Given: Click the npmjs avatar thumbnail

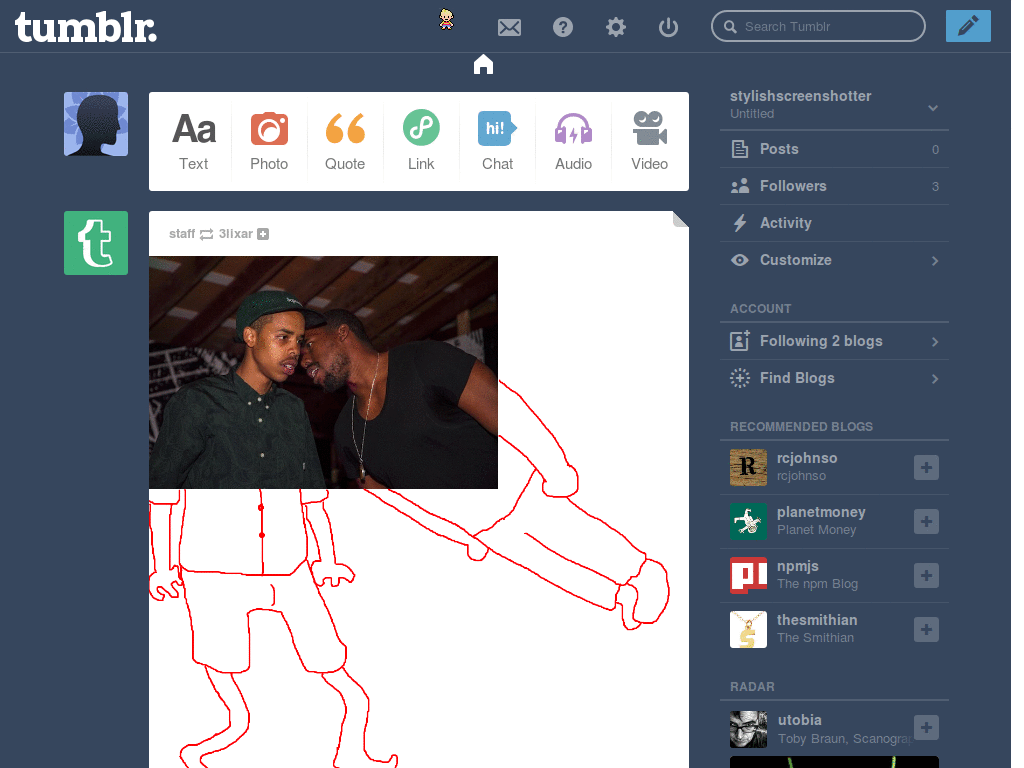Looking at the screenshot, I should (748, 575).
